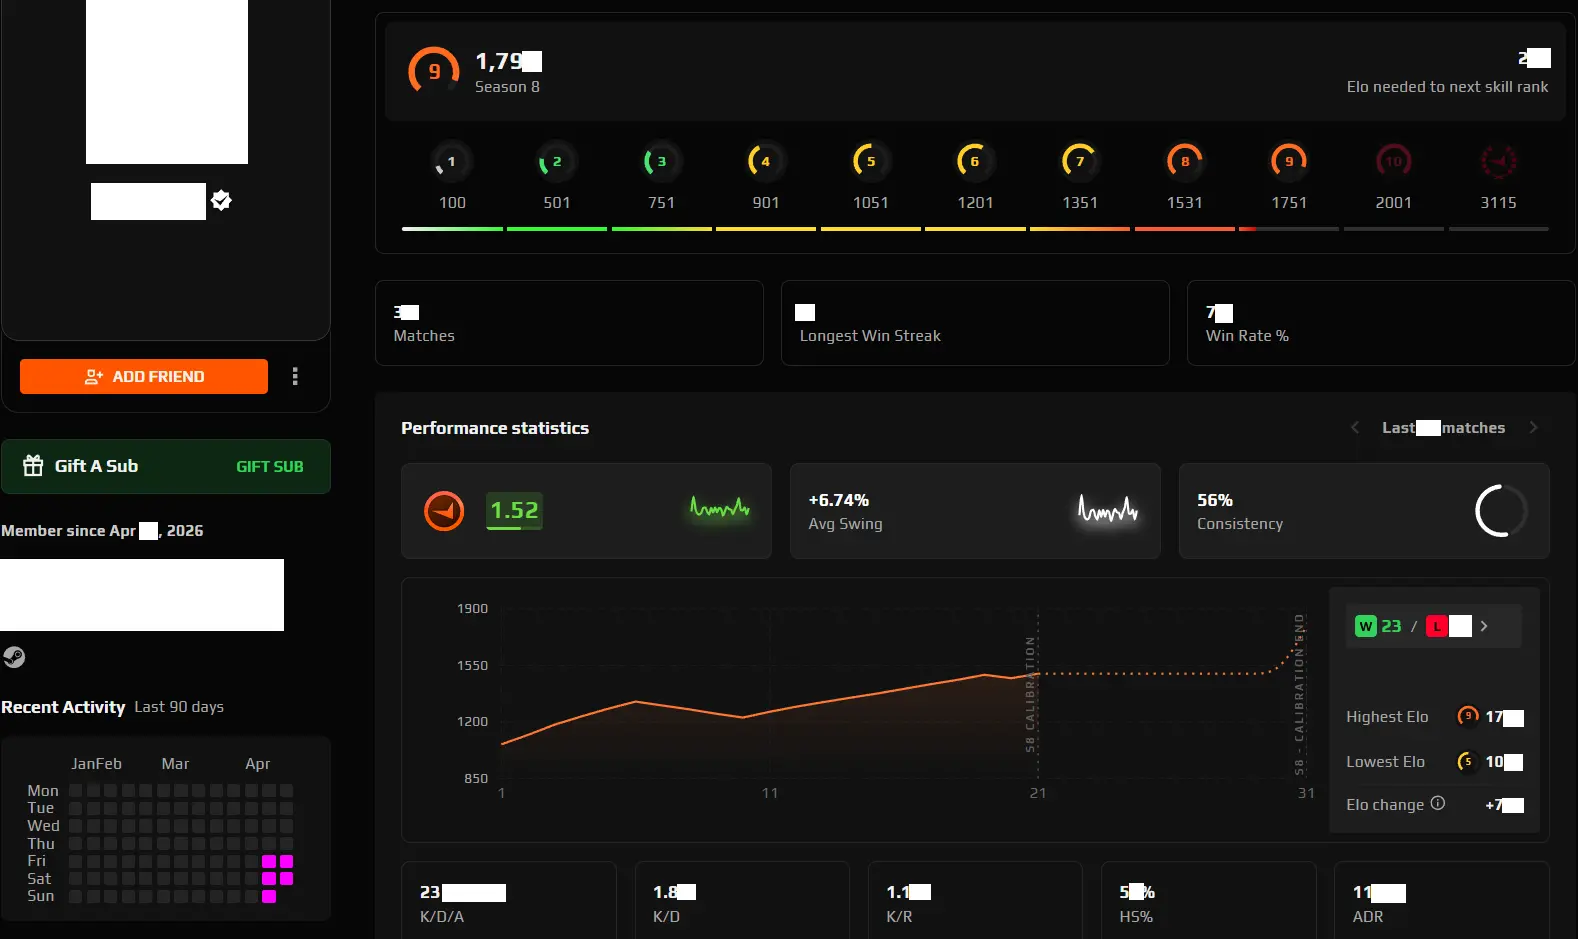Click the Steam profile icon
This screenshot has width=1578, height=939.
click(x=14, y=657)
